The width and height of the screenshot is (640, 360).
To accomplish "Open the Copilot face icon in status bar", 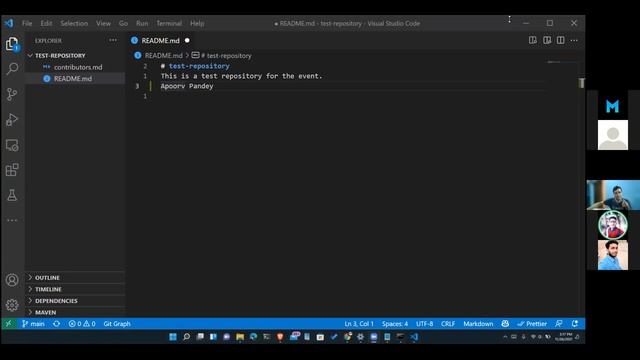I will (x=505, y=324).
